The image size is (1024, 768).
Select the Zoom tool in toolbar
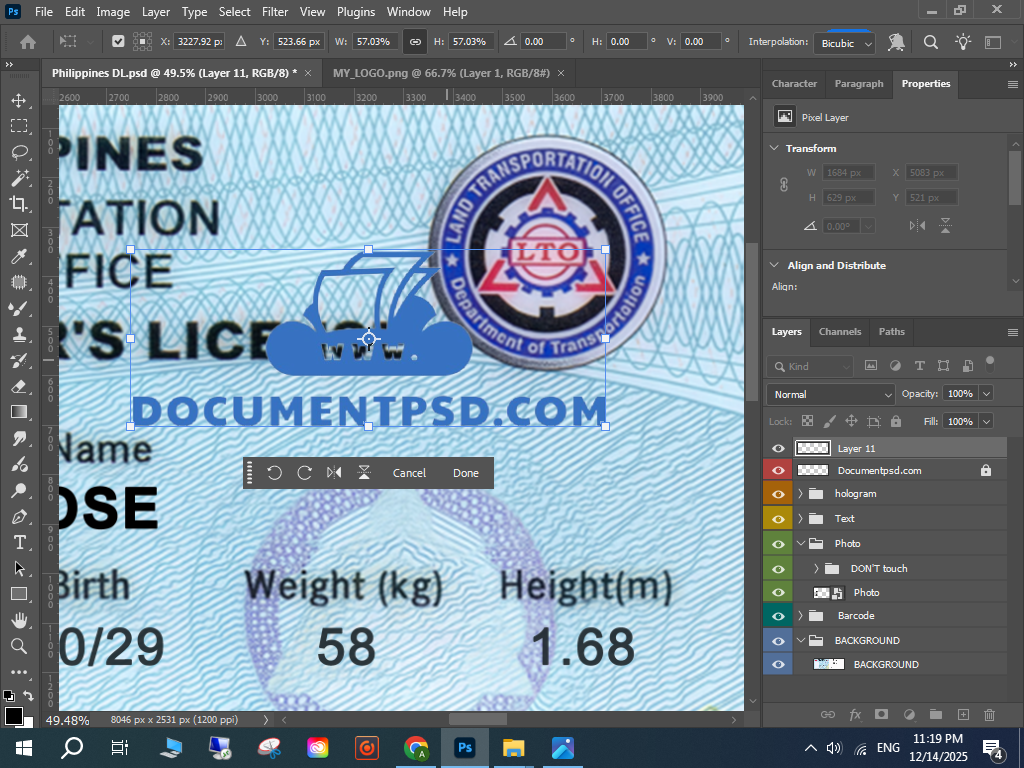(19, 646)
